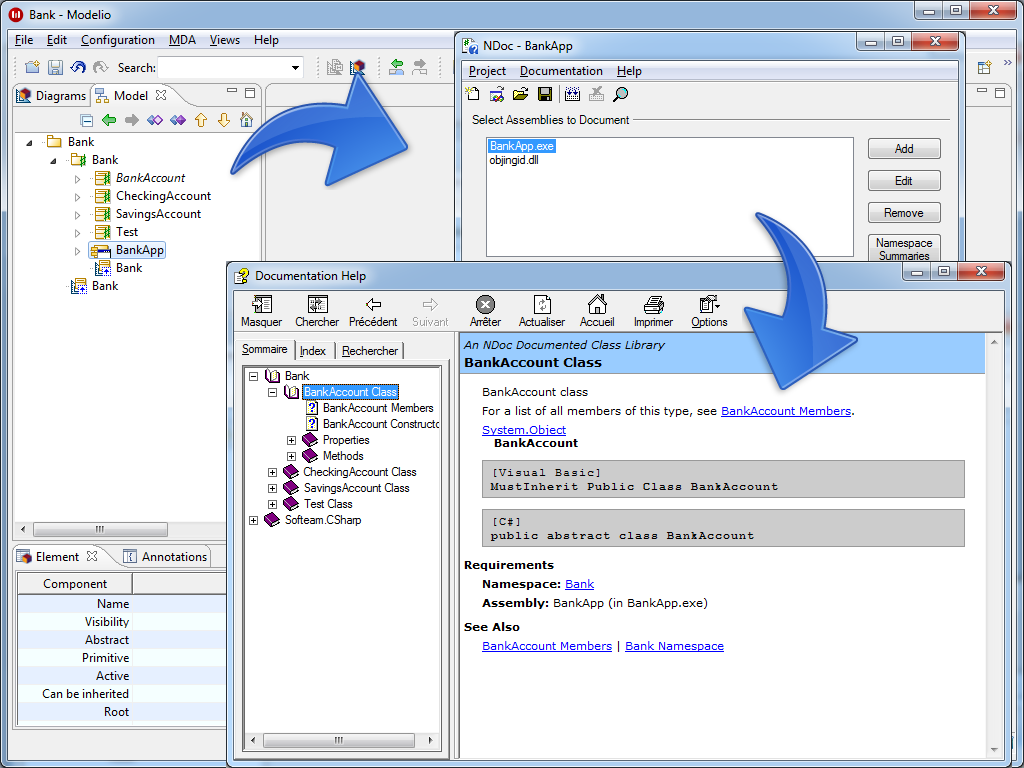
Task: Expand CheckingAccount Class in help tree
Action: point(272,472)
